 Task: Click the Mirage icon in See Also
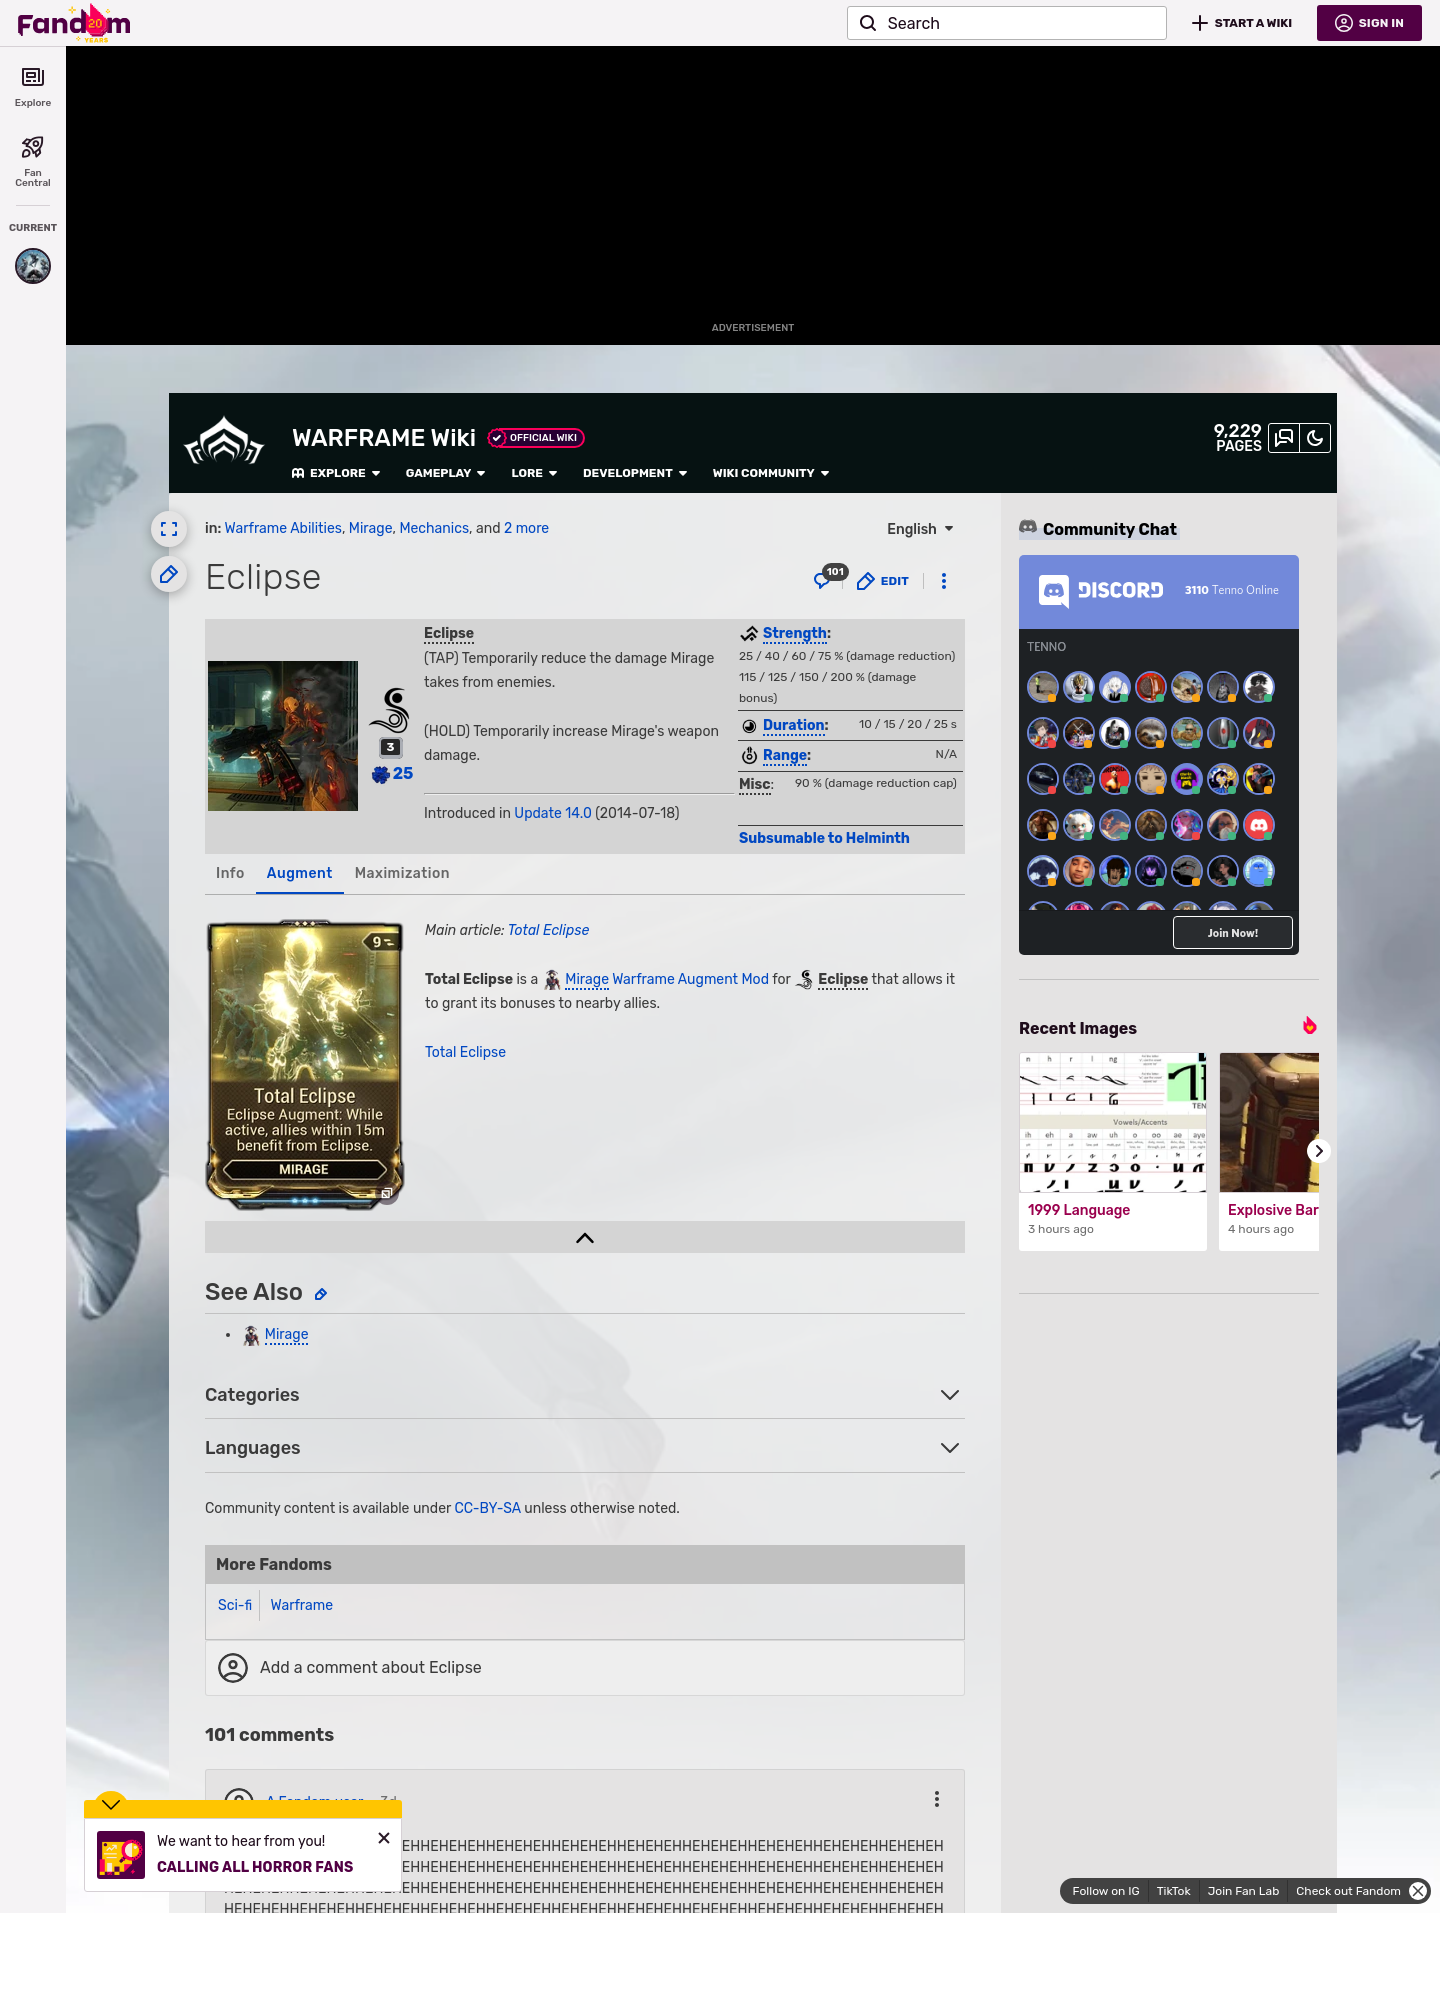[x=252, y=1335]
